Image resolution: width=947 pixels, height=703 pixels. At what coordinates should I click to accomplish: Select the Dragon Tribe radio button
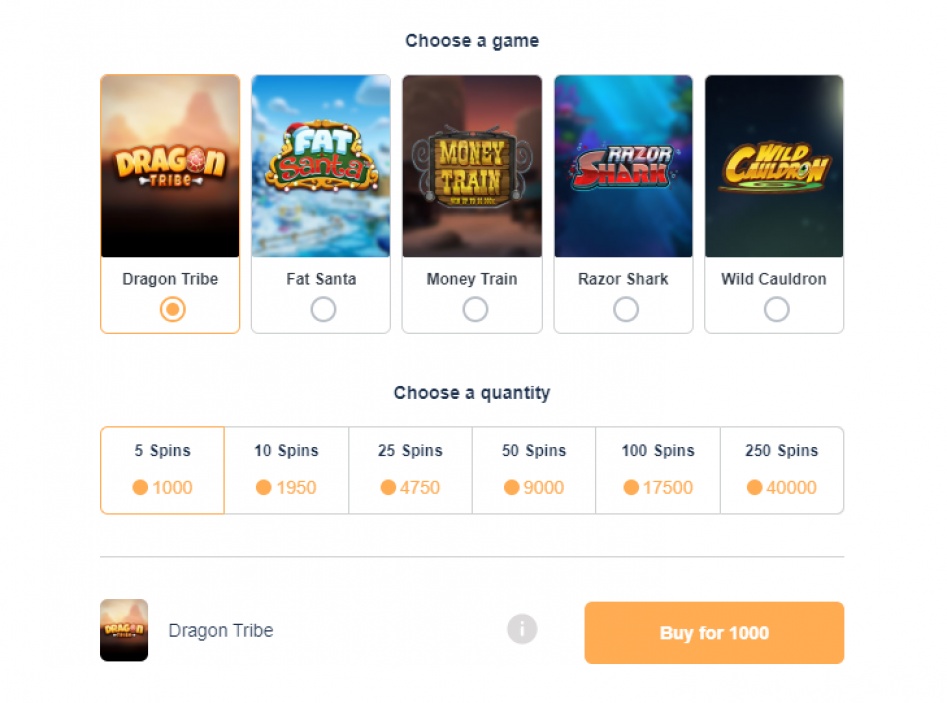pos(173,309)
